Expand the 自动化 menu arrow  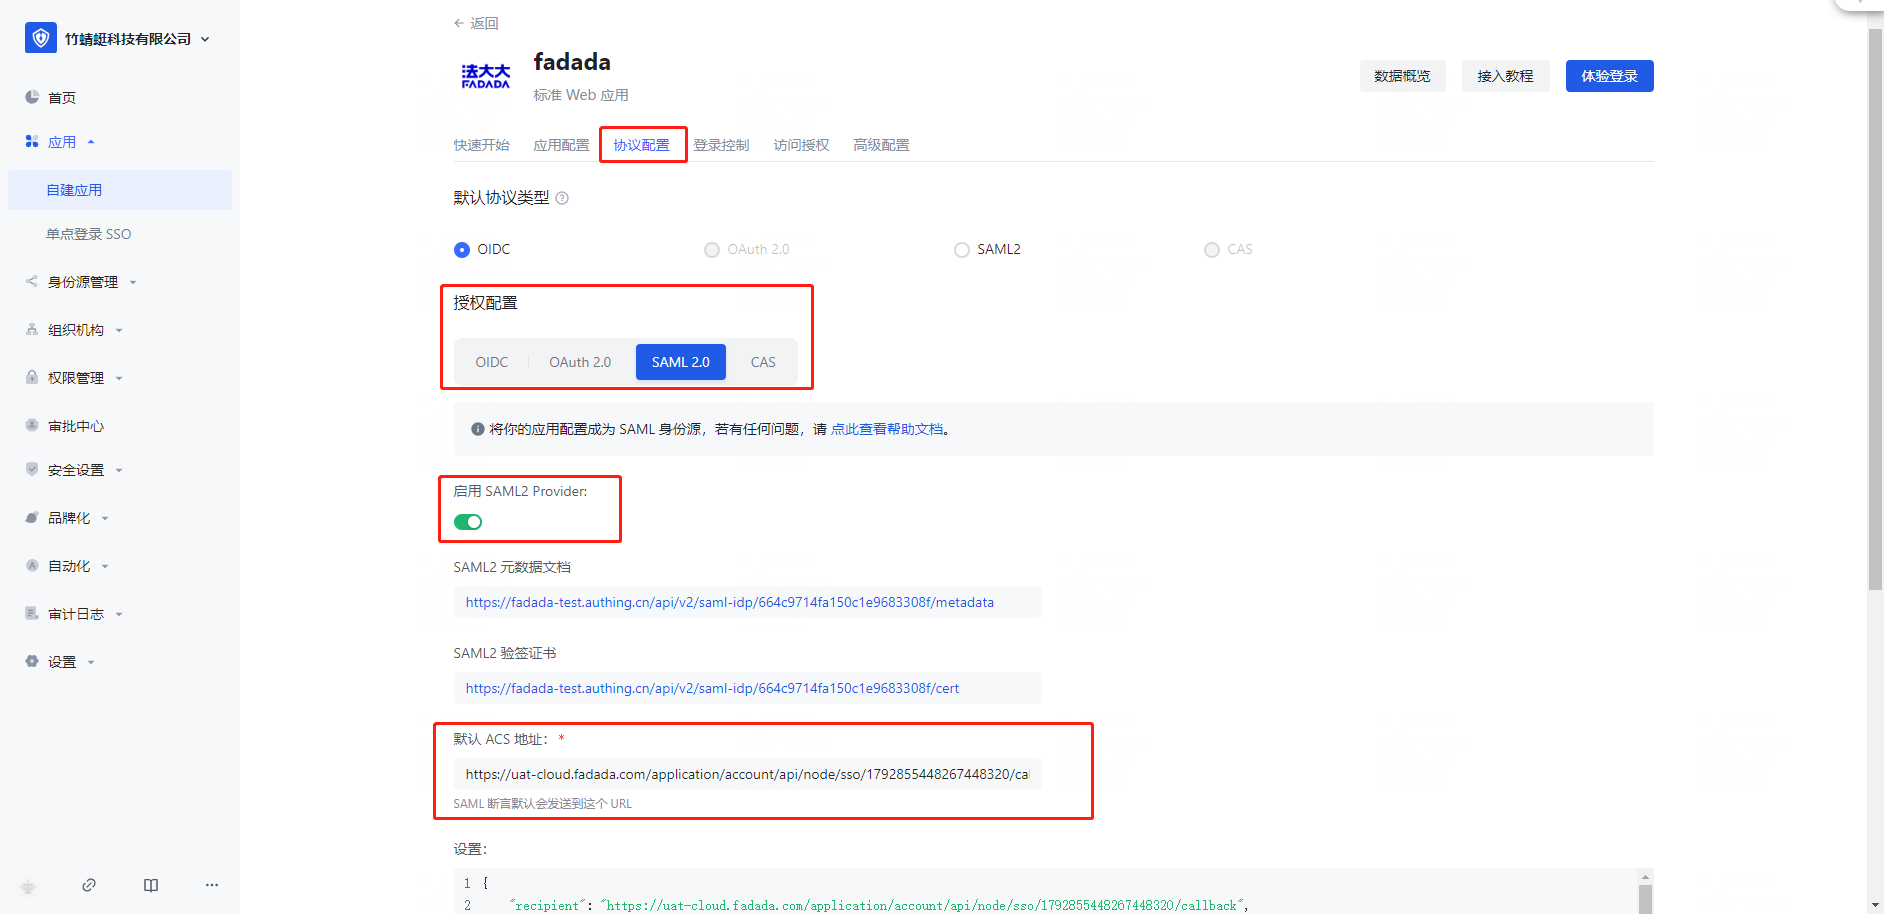coord(105,566)
